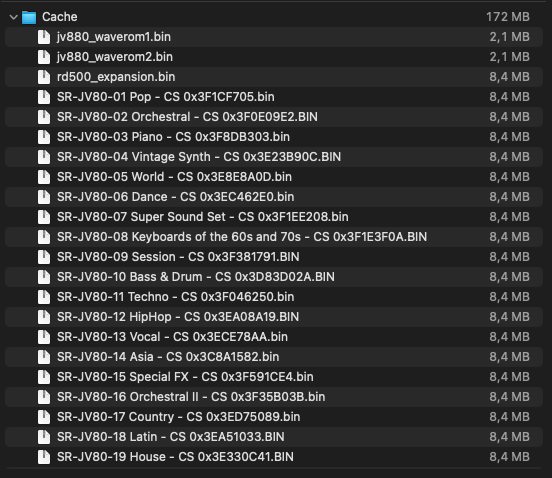
Task: Click file icon of jv880_waverom2.bin
Action: pyautogui.click(x=44, y=57)
